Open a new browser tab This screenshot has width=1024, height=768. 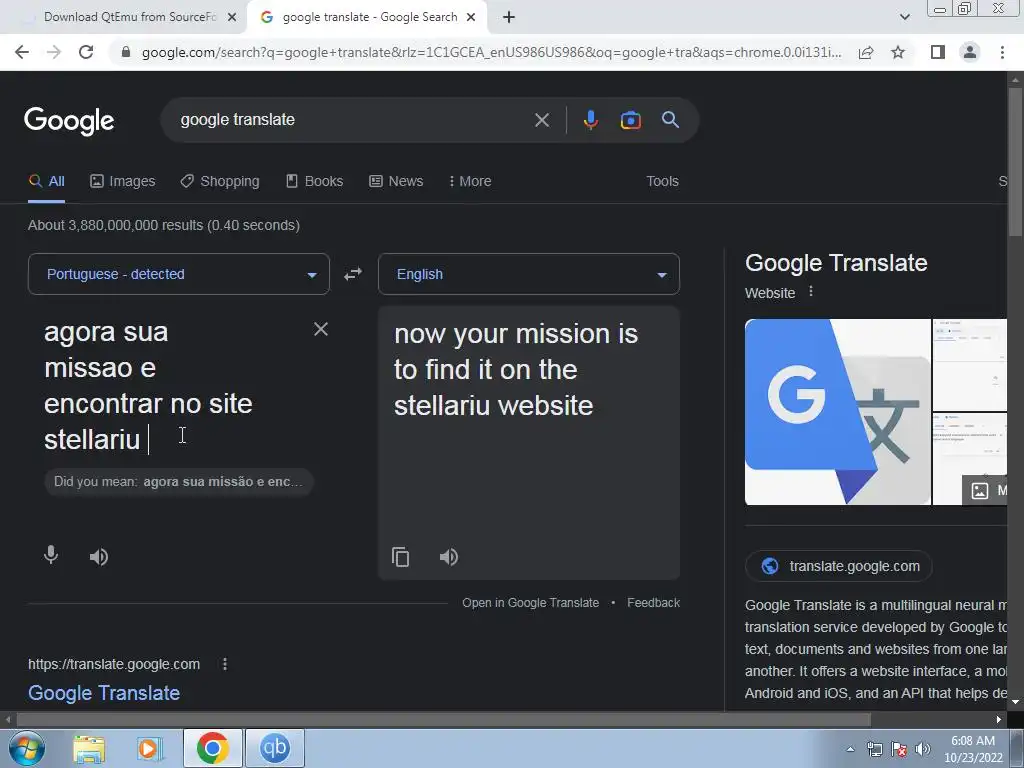[x=509, y=17]
